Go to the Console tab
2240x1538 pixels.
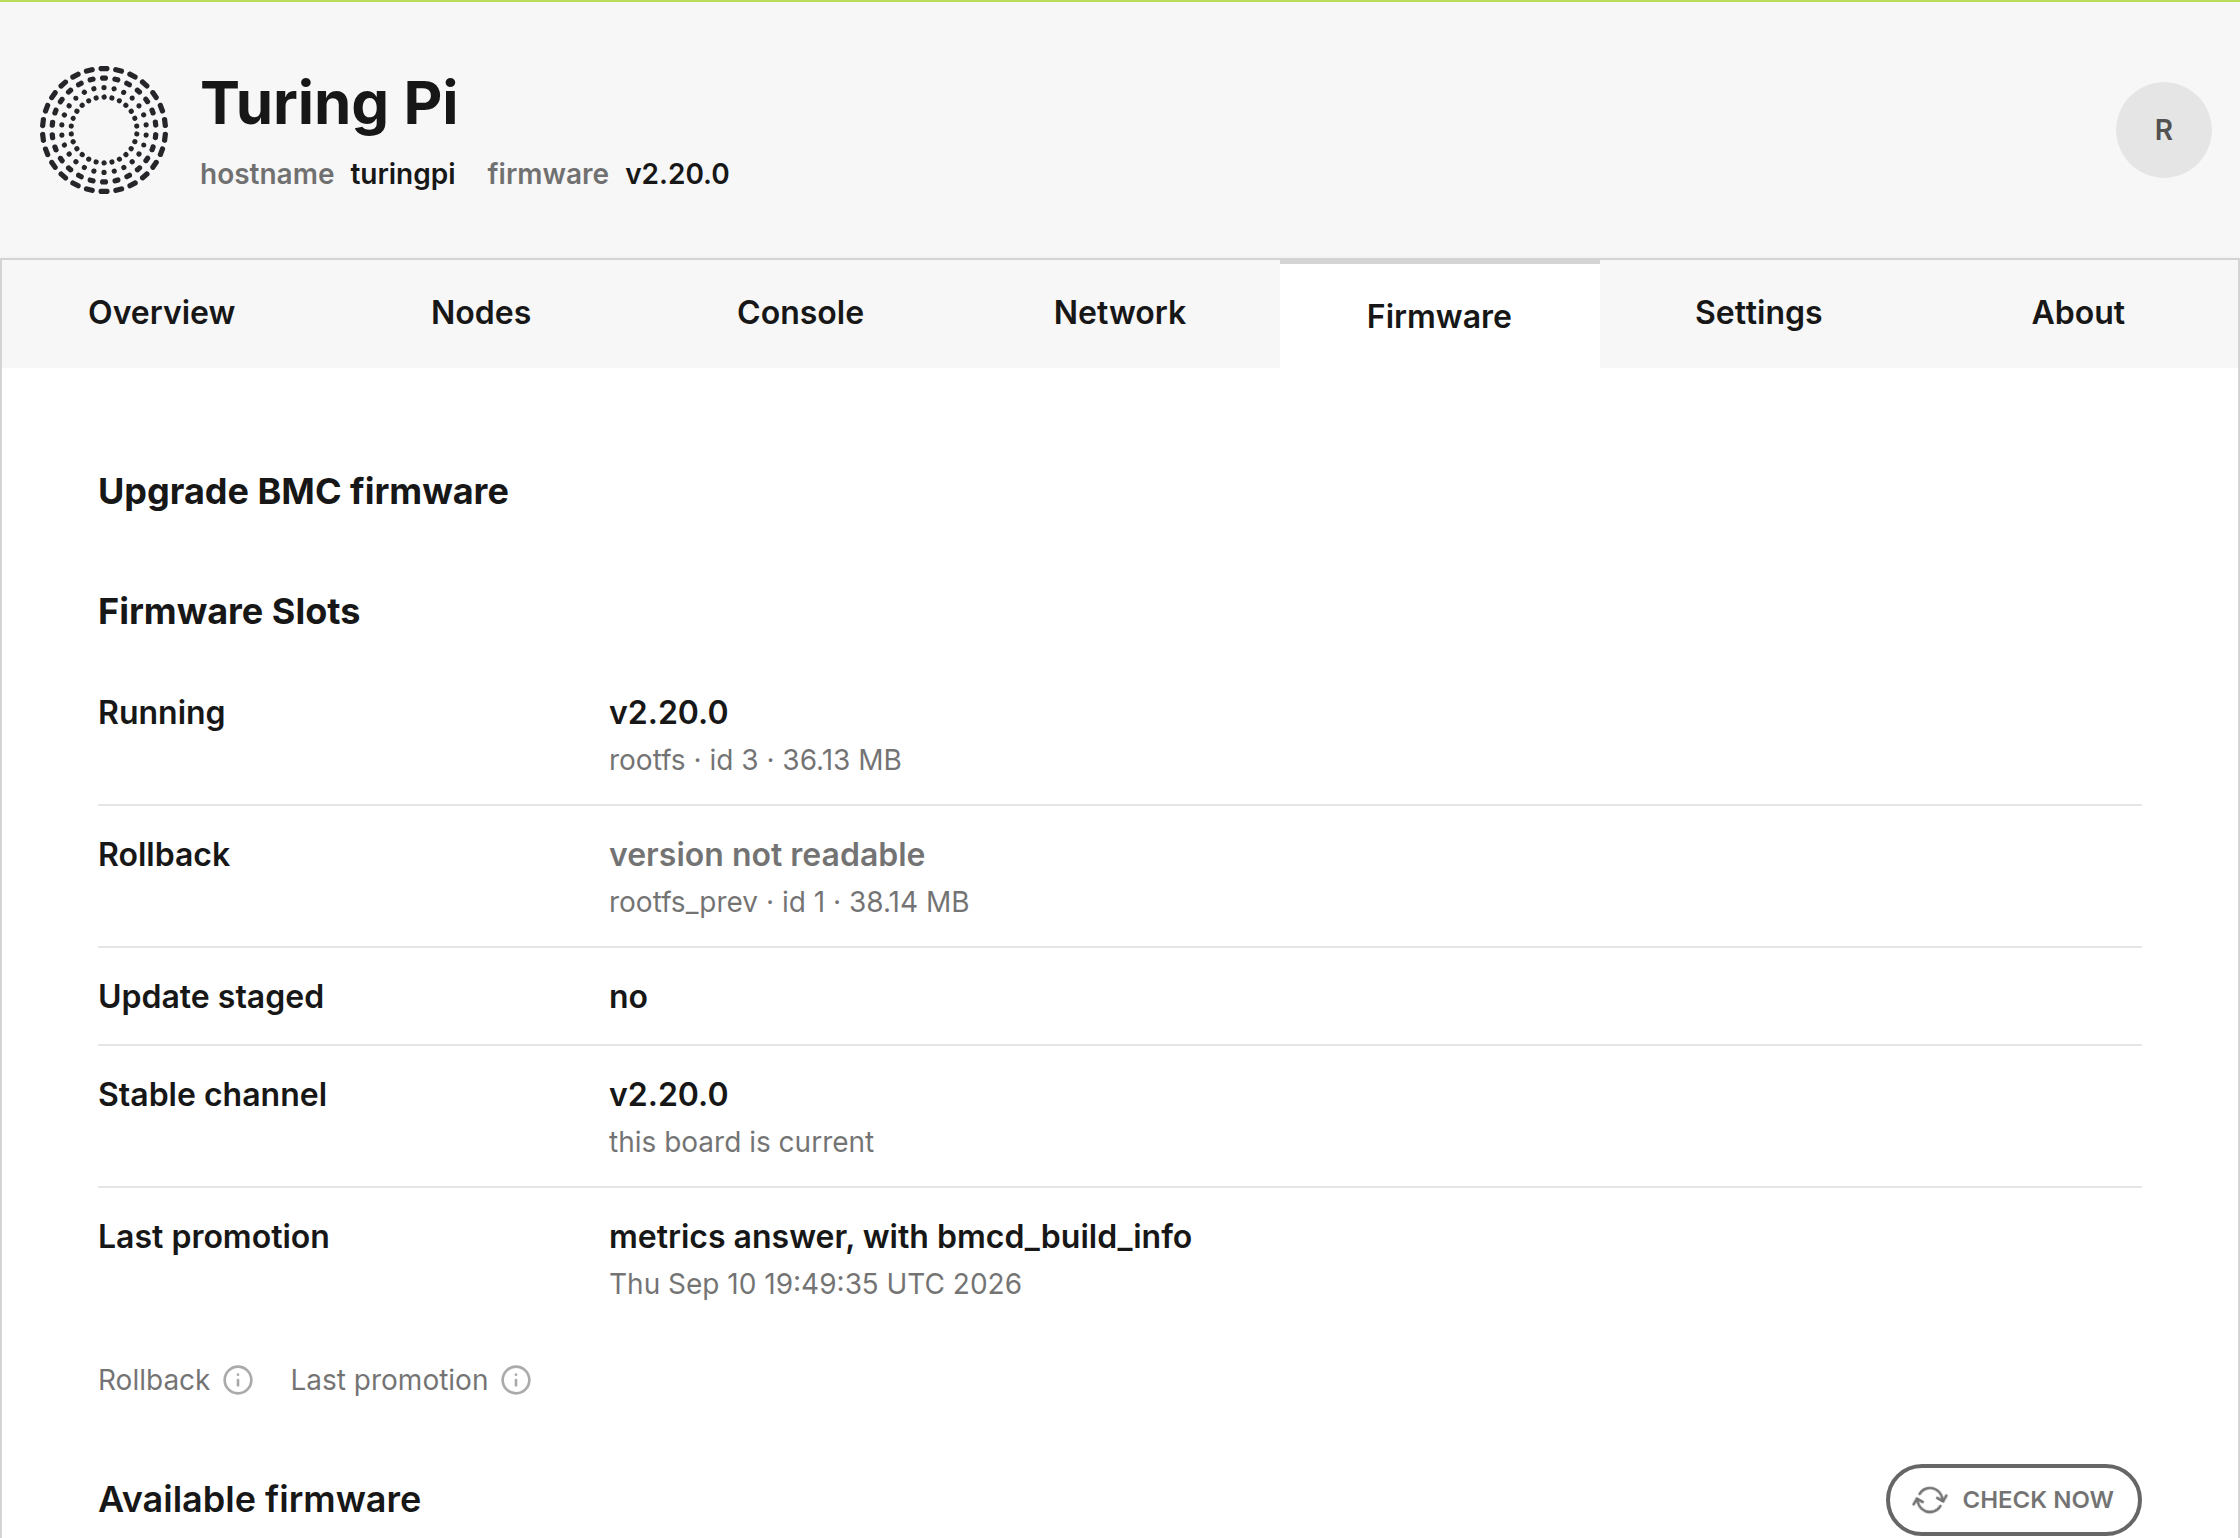(800, 313)
